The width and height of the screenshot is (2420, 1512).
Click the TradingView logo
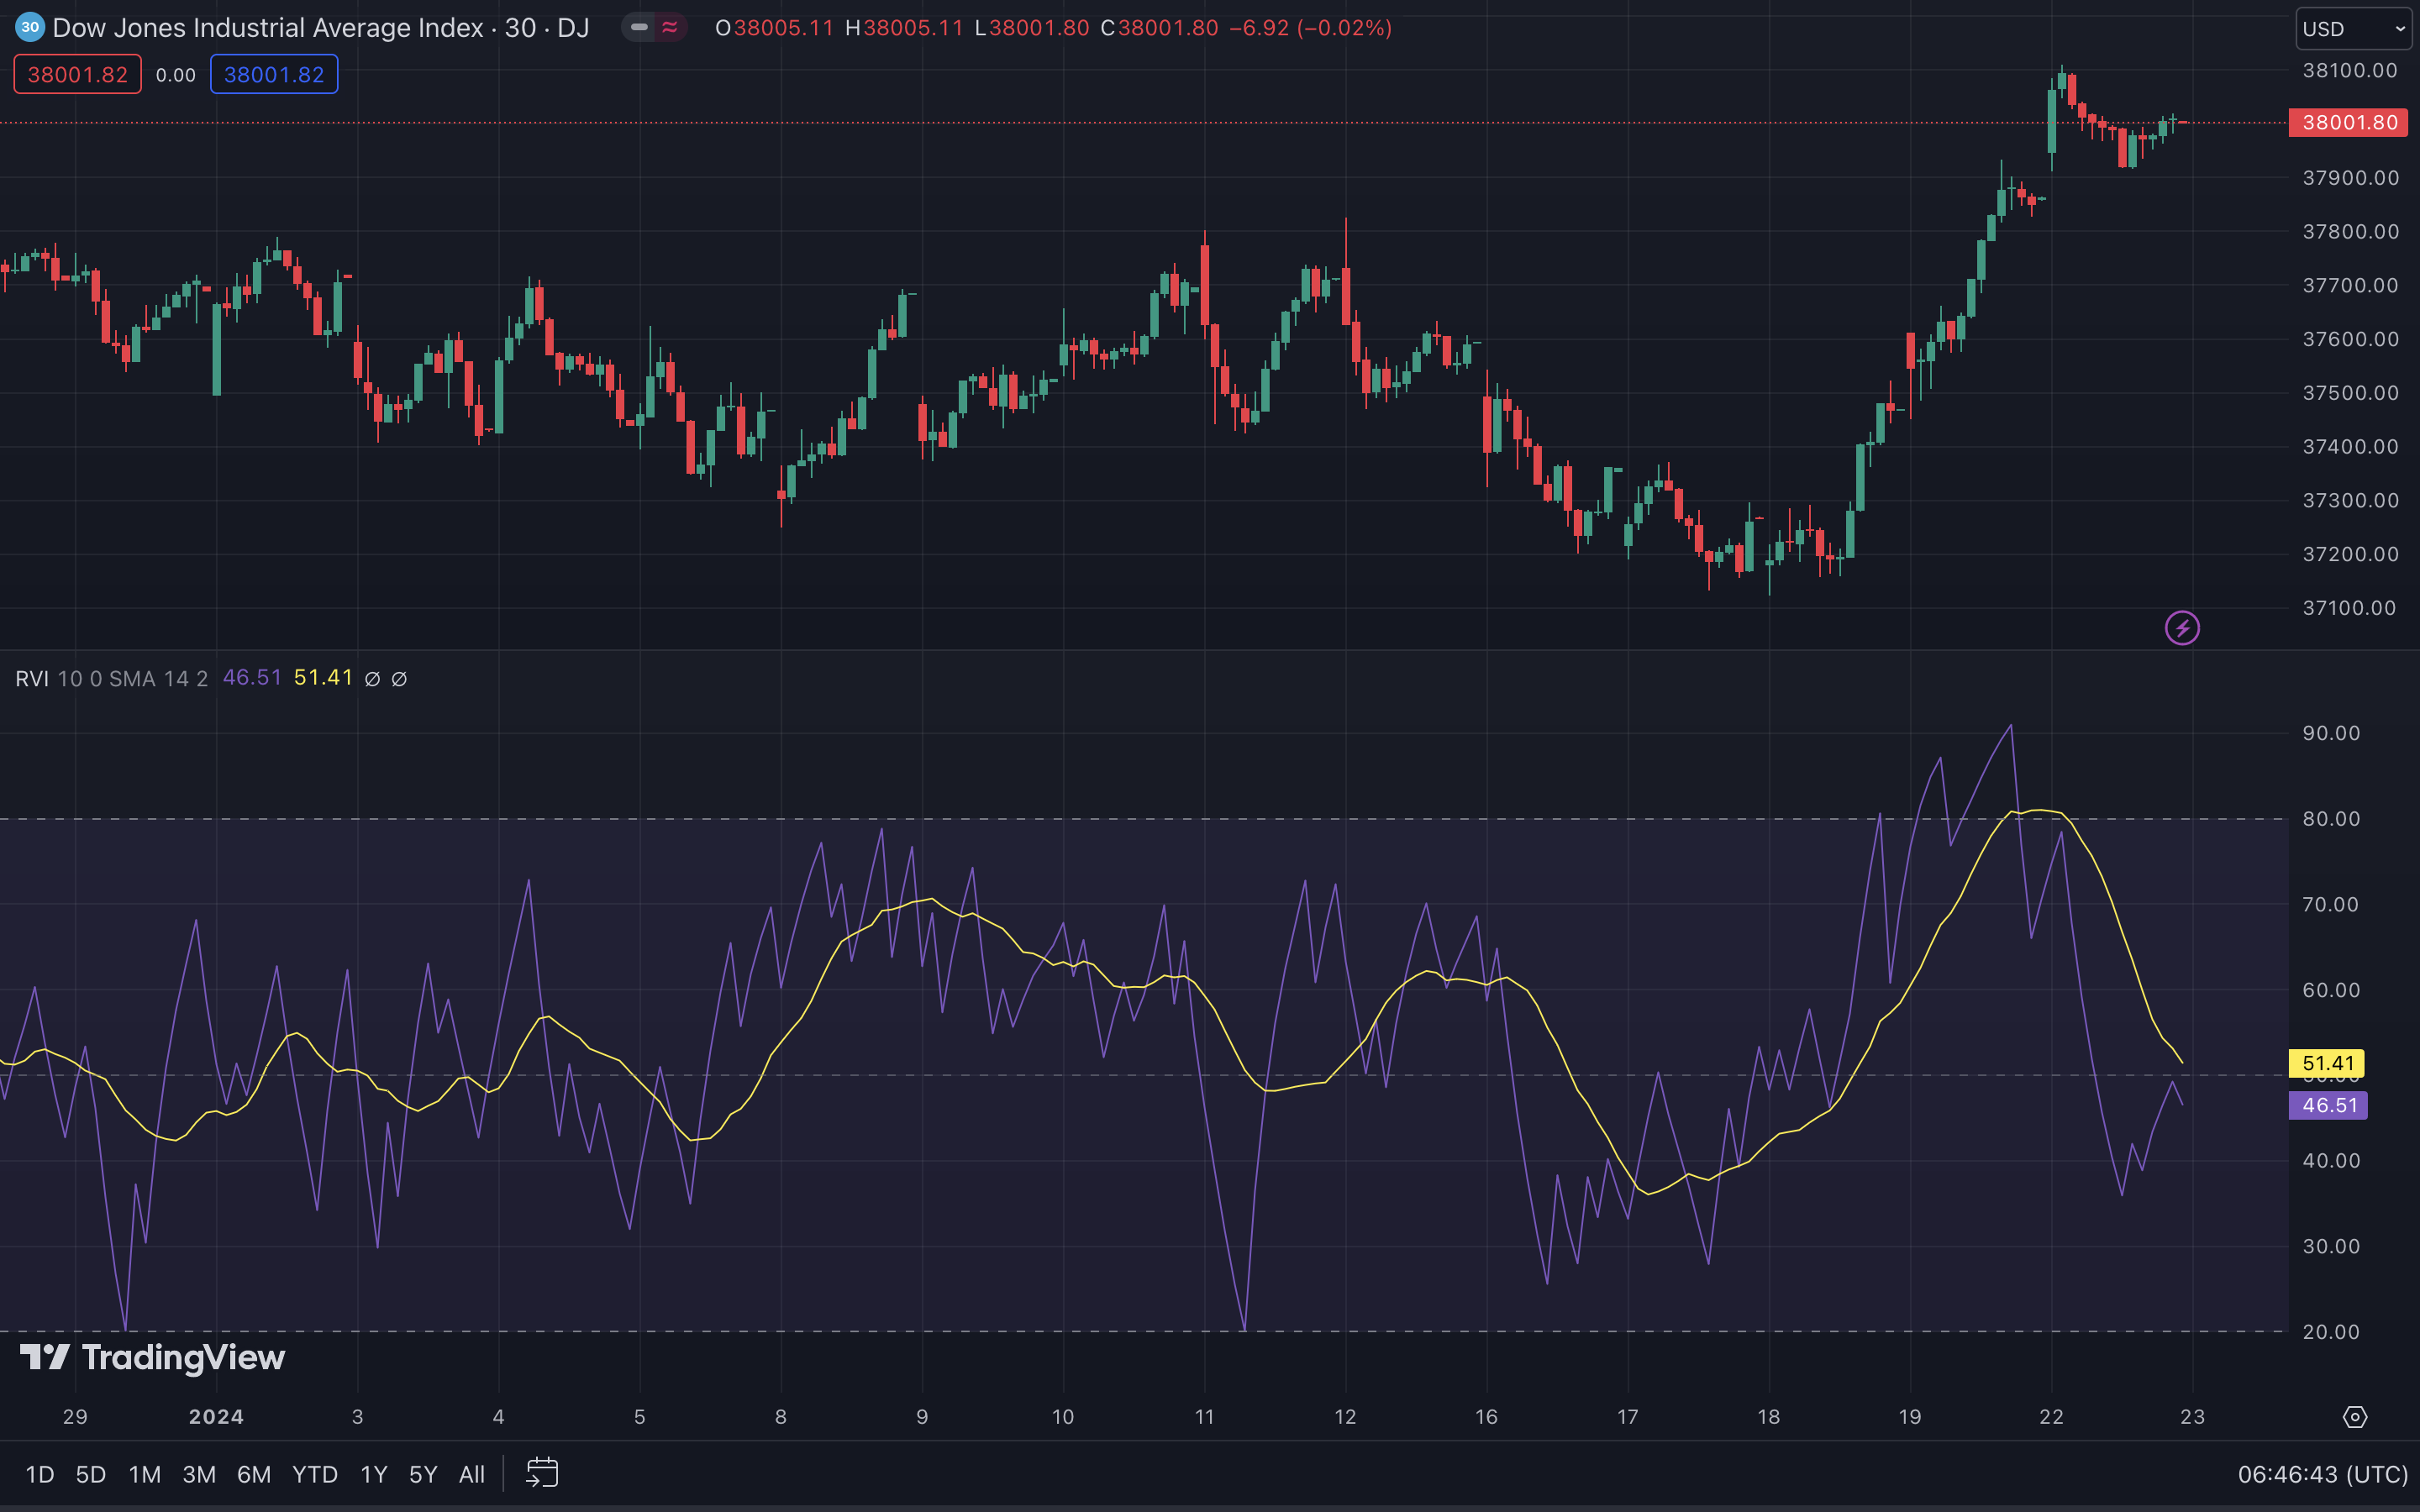153,1357
